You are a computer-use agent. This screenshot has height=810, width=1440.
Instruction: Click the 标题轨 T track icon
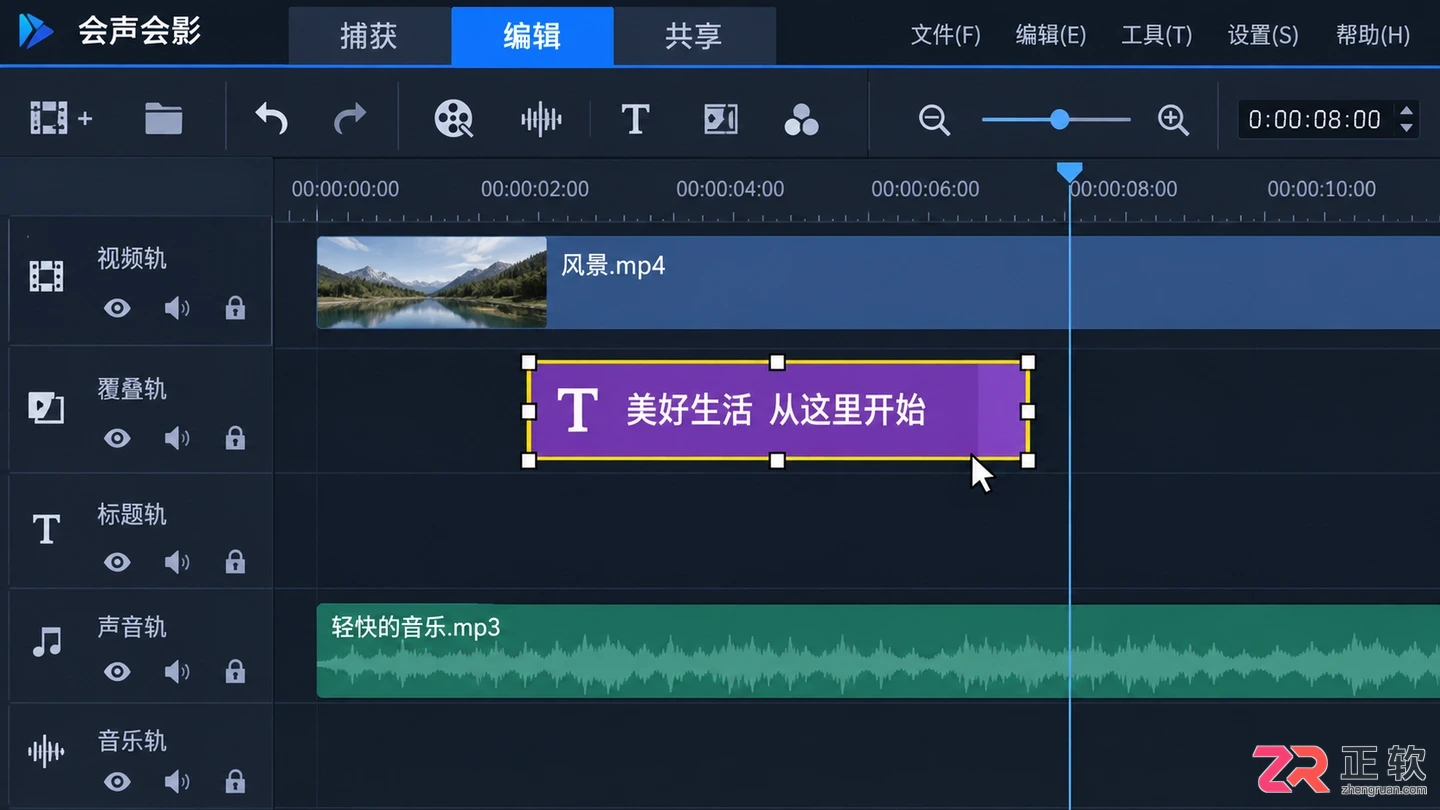46,529
